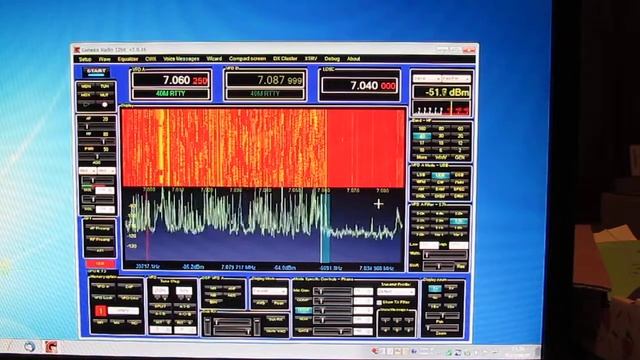The width and height of the screenshot is (640, 360).
Task: Open the Display Mode dropdown
Action: click(269, 291)
